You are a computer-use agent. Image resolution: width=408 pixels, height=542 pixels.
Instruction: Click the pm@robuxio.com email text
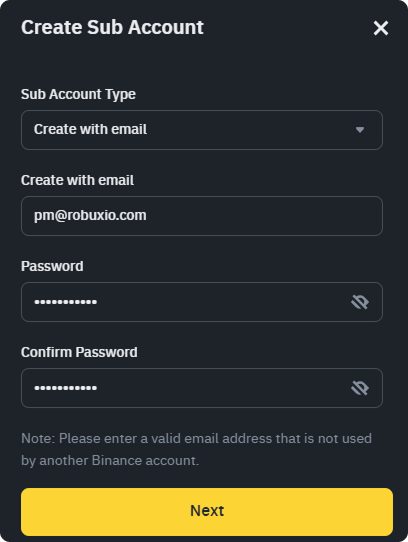pyautogui.click(x=90, y=216)
